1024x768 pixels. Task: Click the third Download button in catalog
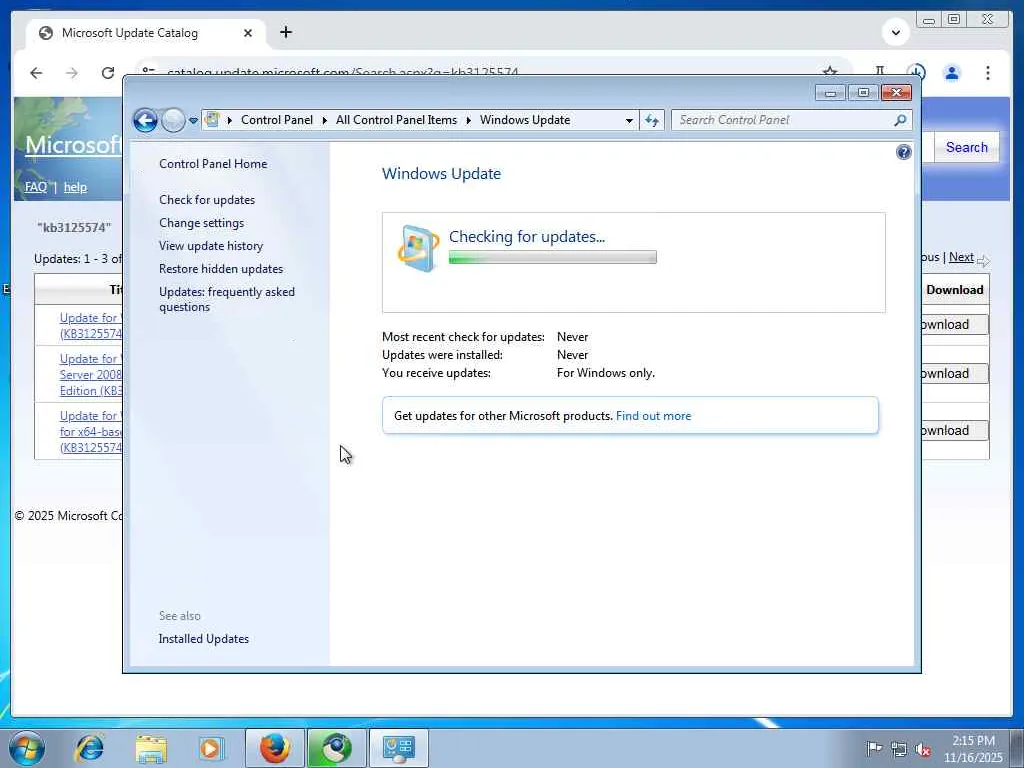tap(954, 430)
